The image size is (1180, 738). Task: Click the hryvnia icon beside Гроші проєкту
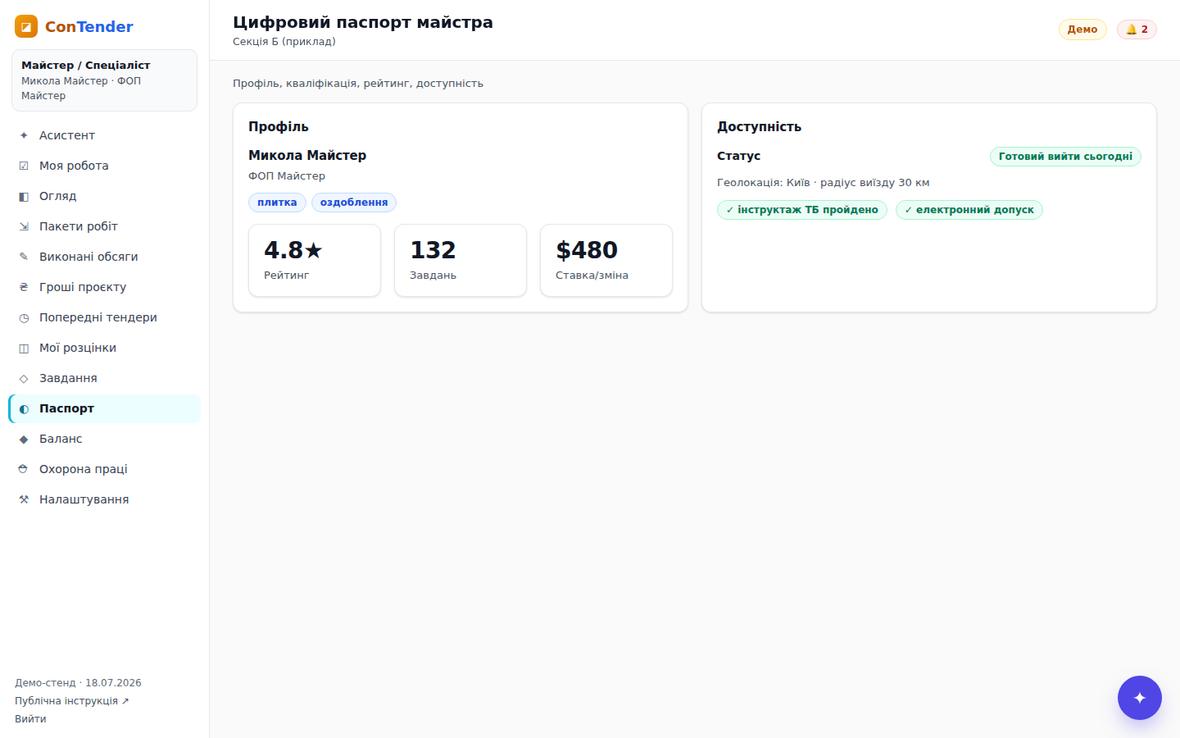(x=24, y=287)
